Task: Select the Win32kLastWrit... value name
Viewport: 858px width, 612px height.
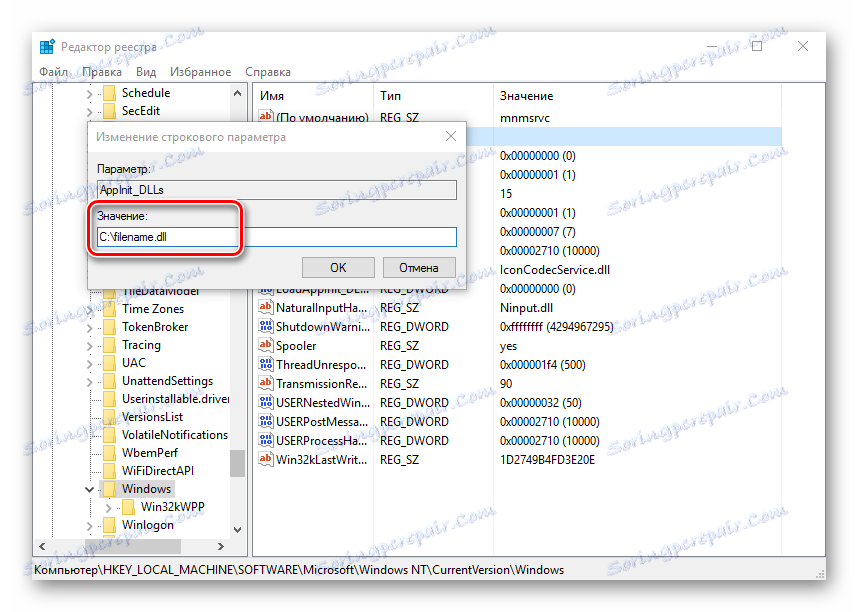Action: (322, 460)
